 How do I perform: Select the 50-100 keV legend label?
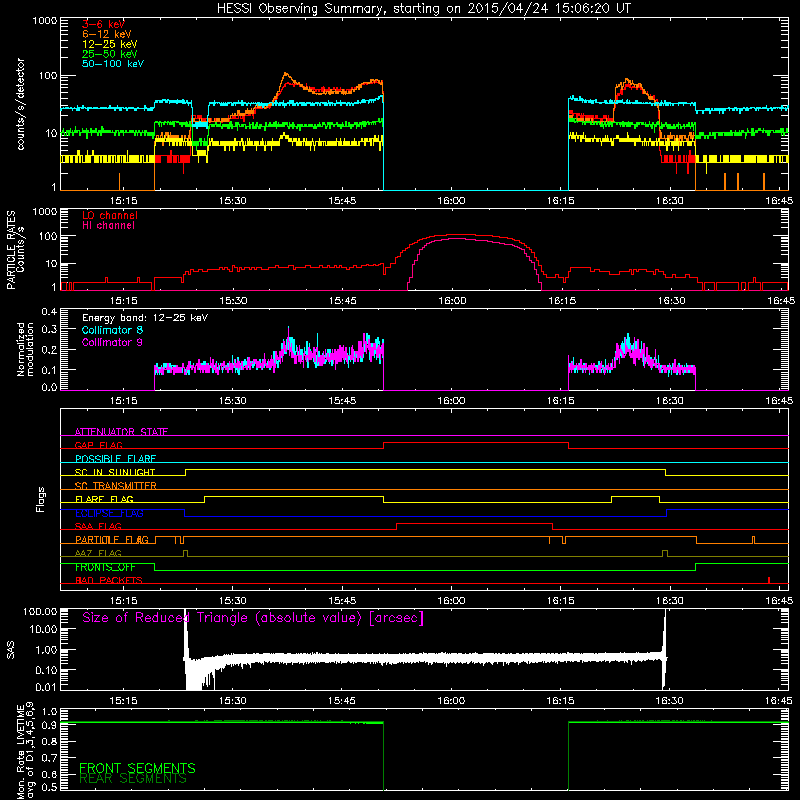point(112,63)
